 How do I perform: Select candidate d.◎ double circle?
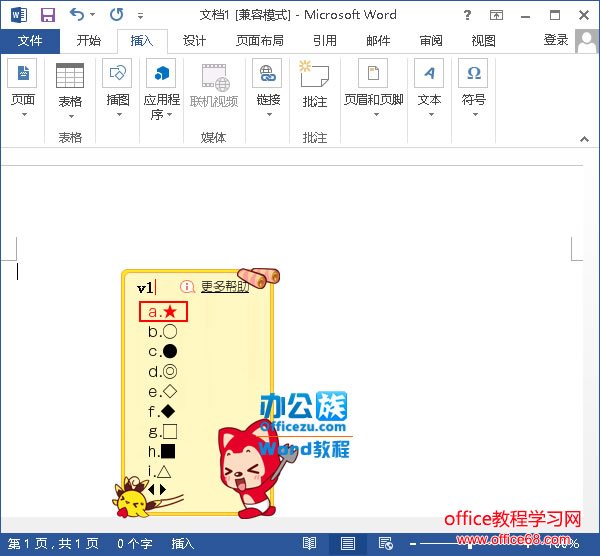click(x=163, y=372)
